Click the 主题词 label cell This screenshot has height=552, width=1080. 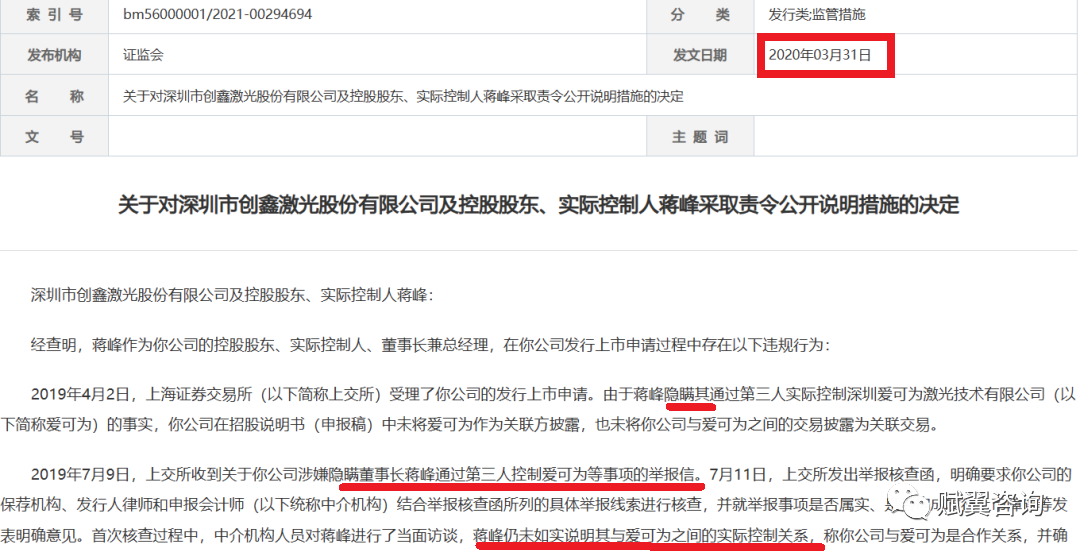coord(700,136)
